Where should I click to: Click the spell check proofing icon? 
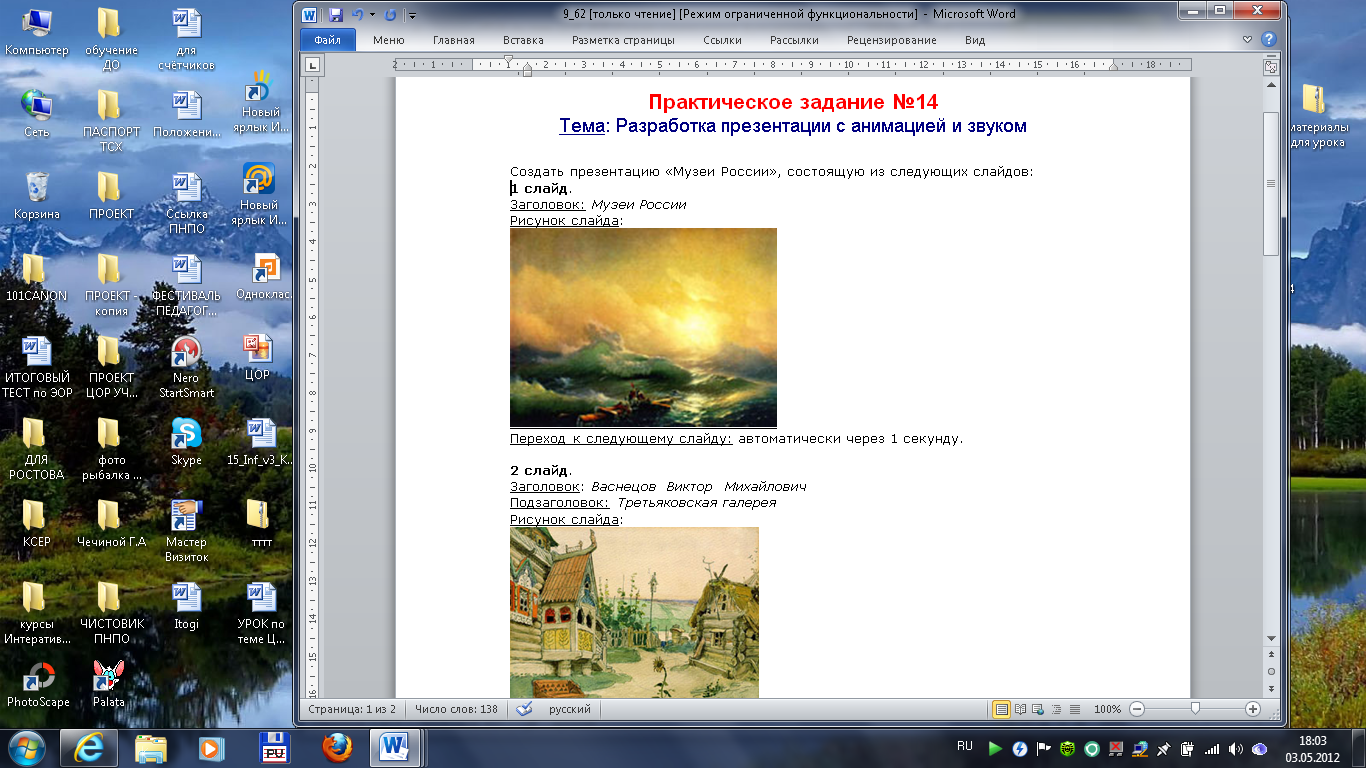pyautogui.click(x=523, y=709)
